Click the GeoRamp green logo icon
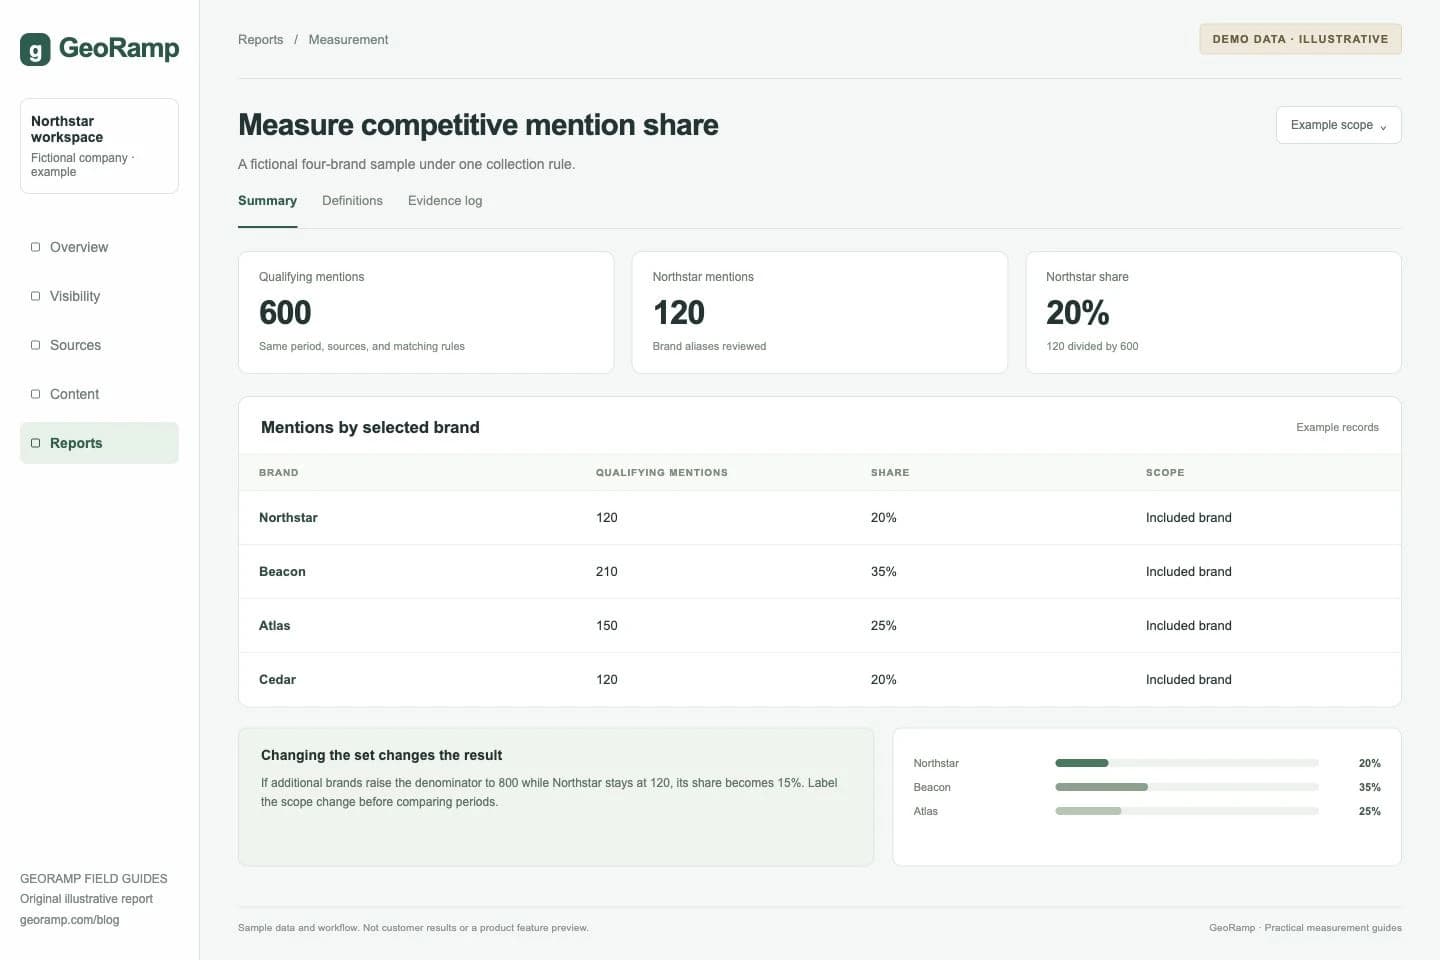1440x960 pixels. 35,49
